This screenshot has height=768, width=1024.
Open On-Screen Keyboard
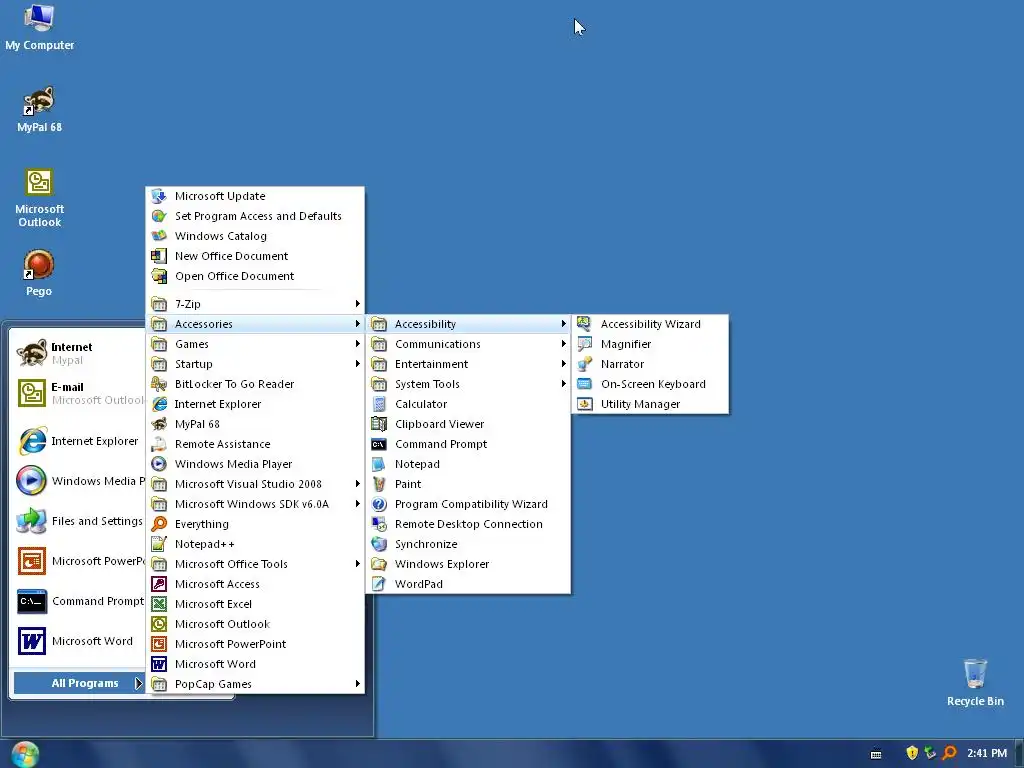coord(650,384)
